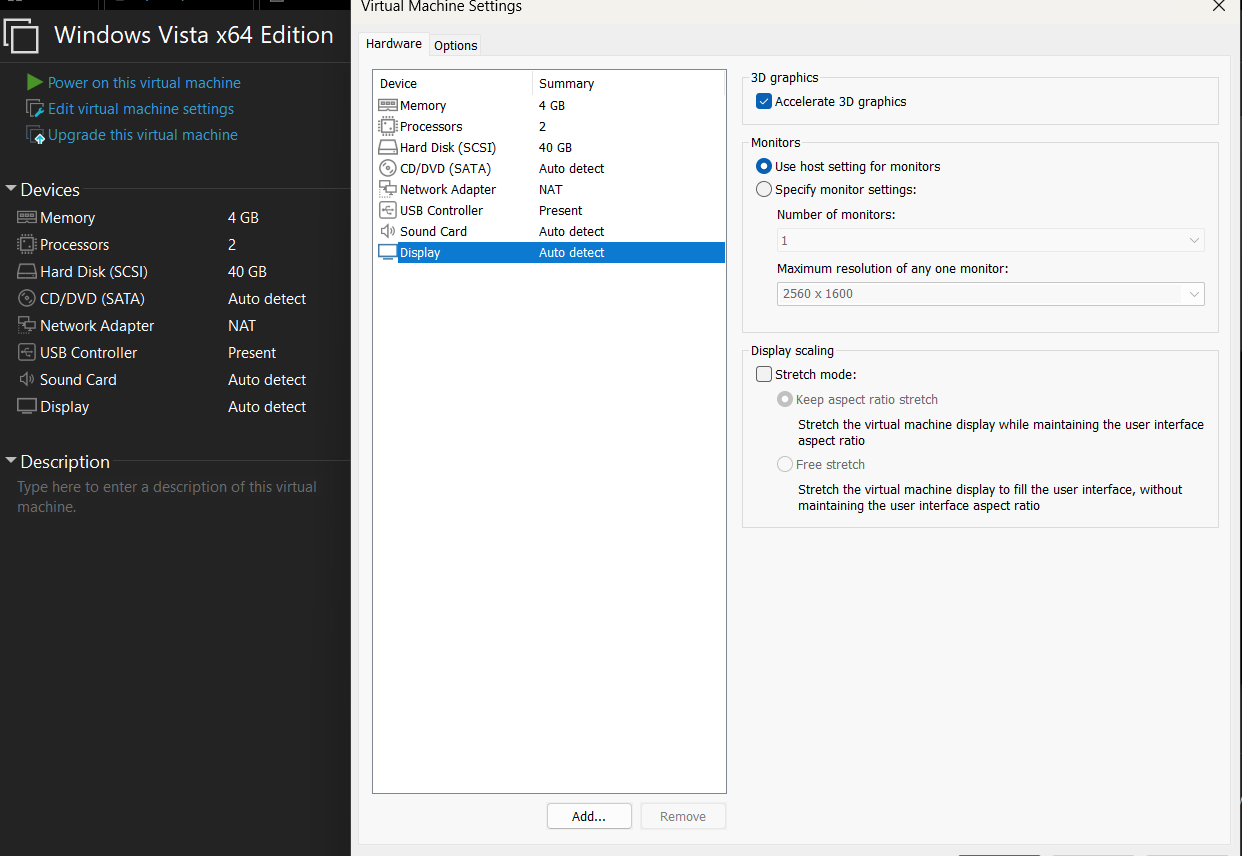Click the CD/DVD (SATA) label in the sidebar

92,298
